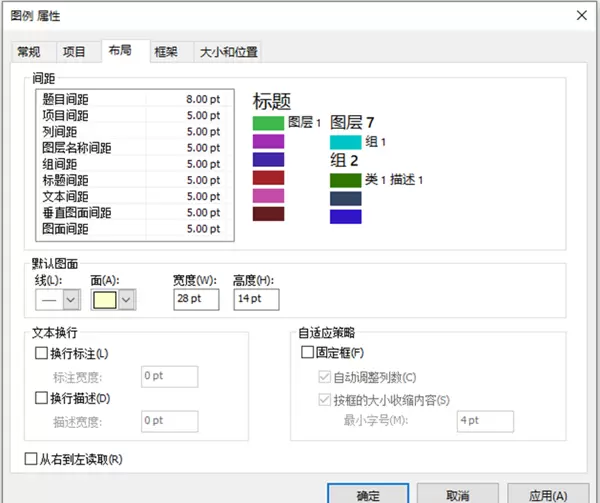
Task: Switch to the 常规 tab
Action: tap(30, 52)
